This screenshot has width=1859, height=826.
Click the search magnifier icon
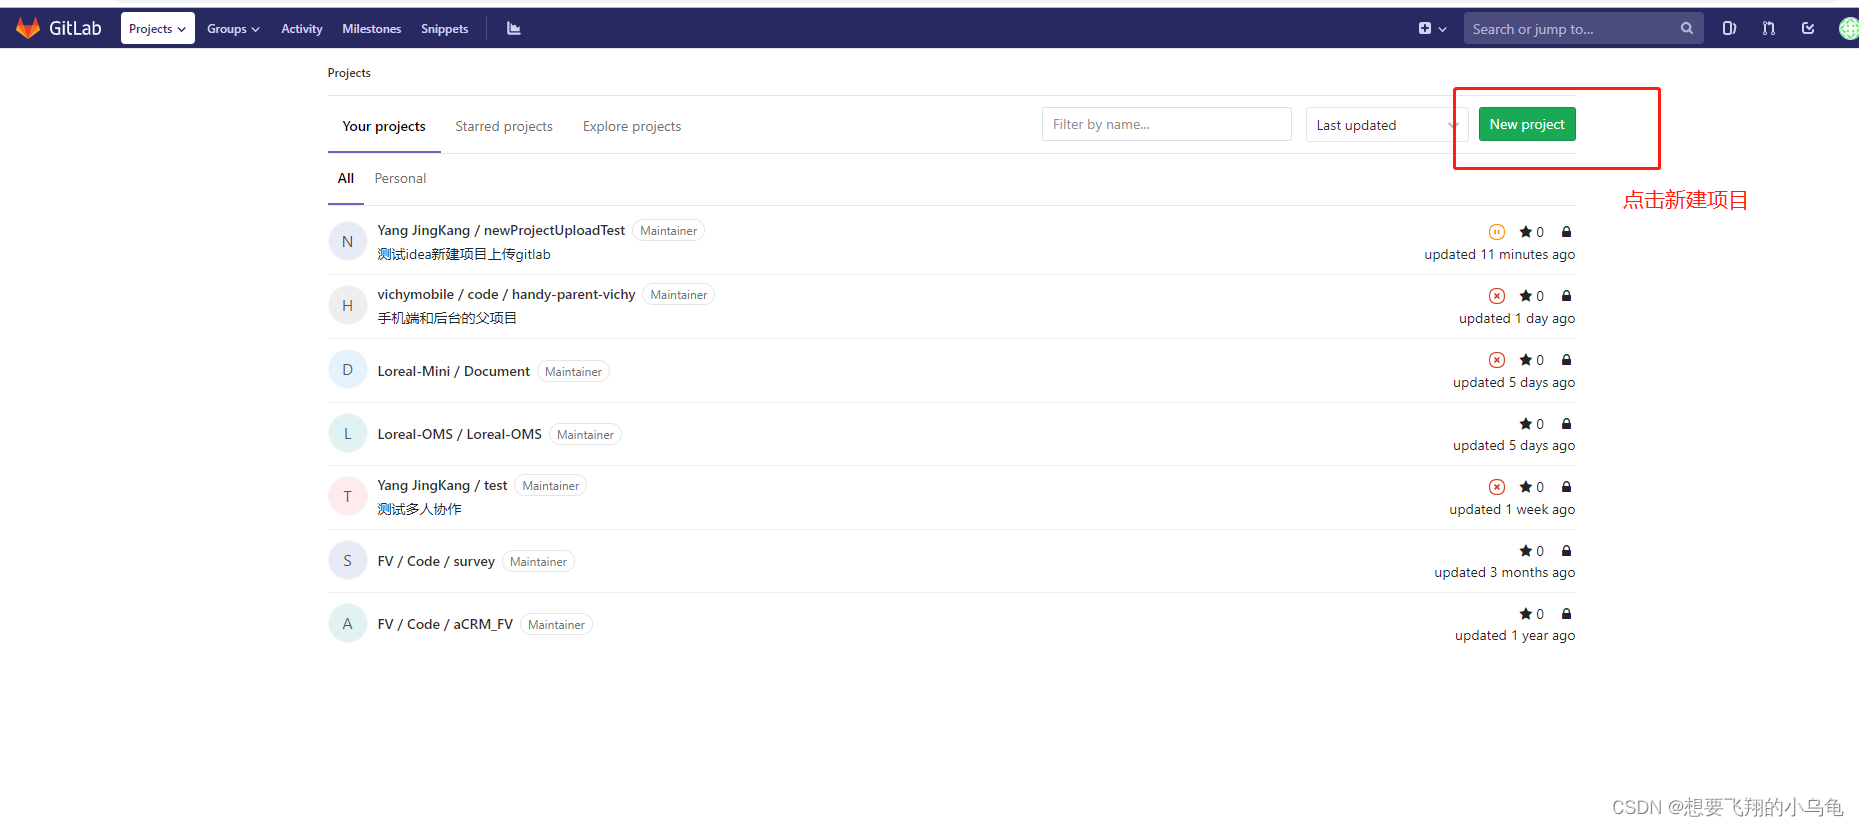(1687, 29)
